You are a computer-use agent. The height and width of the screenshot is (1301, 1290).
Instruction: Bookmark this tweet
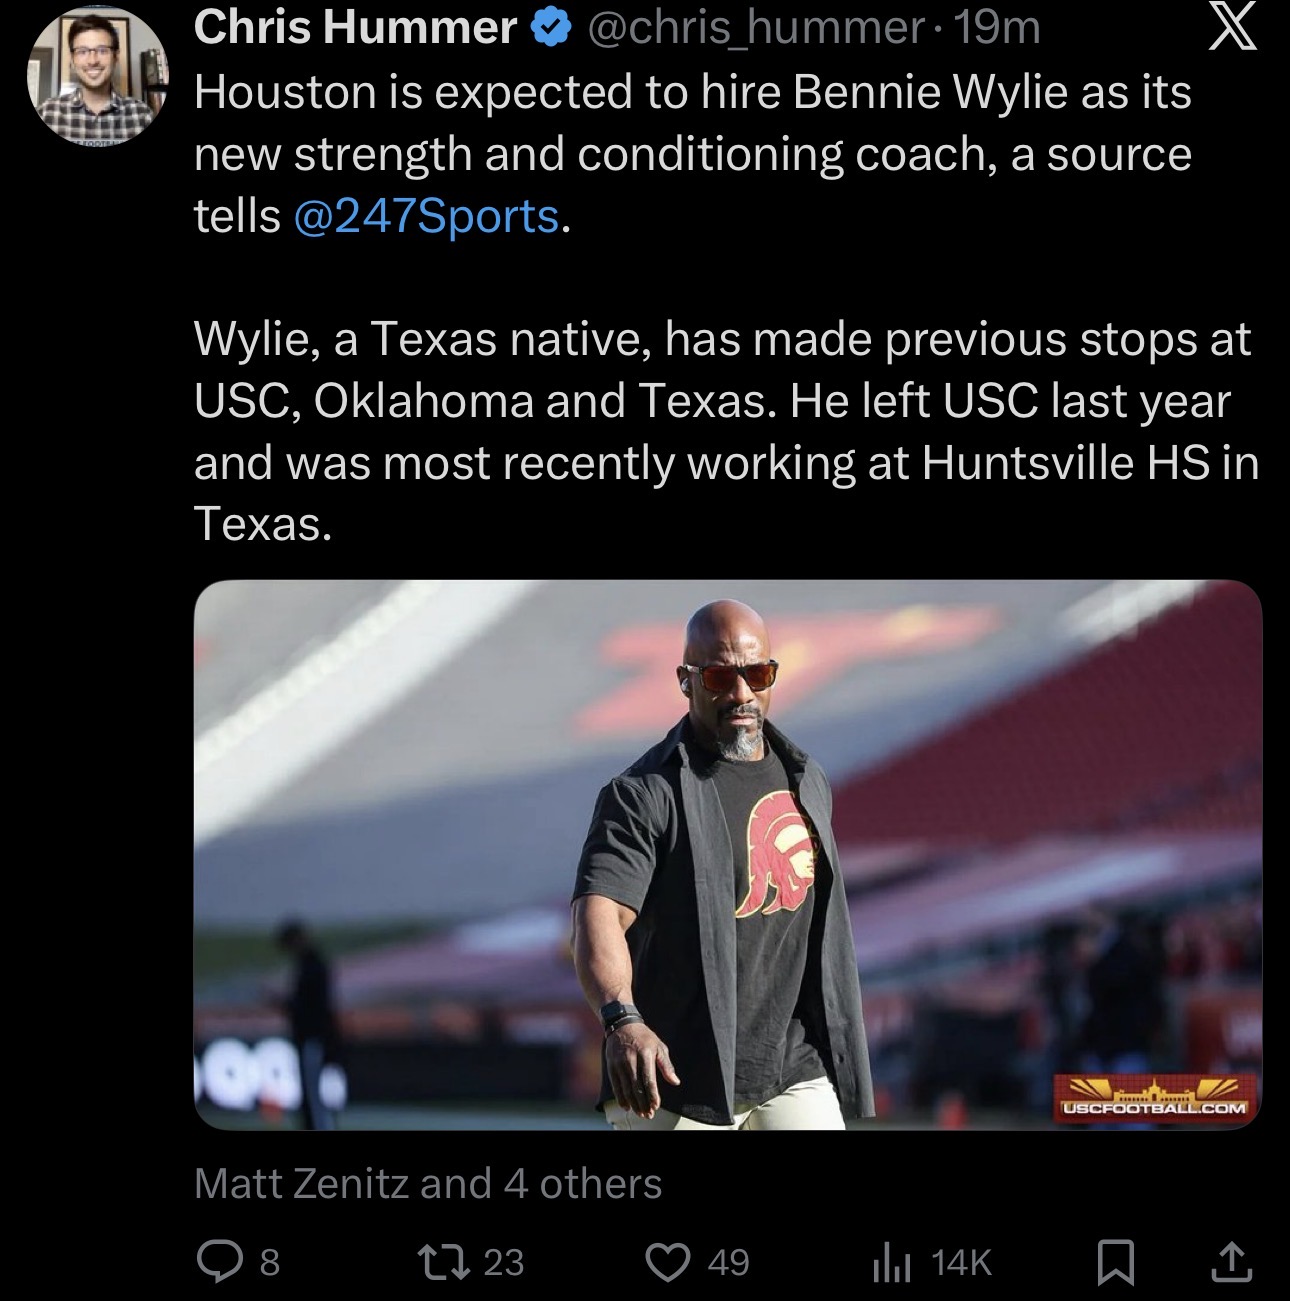click(x=1115, y=1263)
